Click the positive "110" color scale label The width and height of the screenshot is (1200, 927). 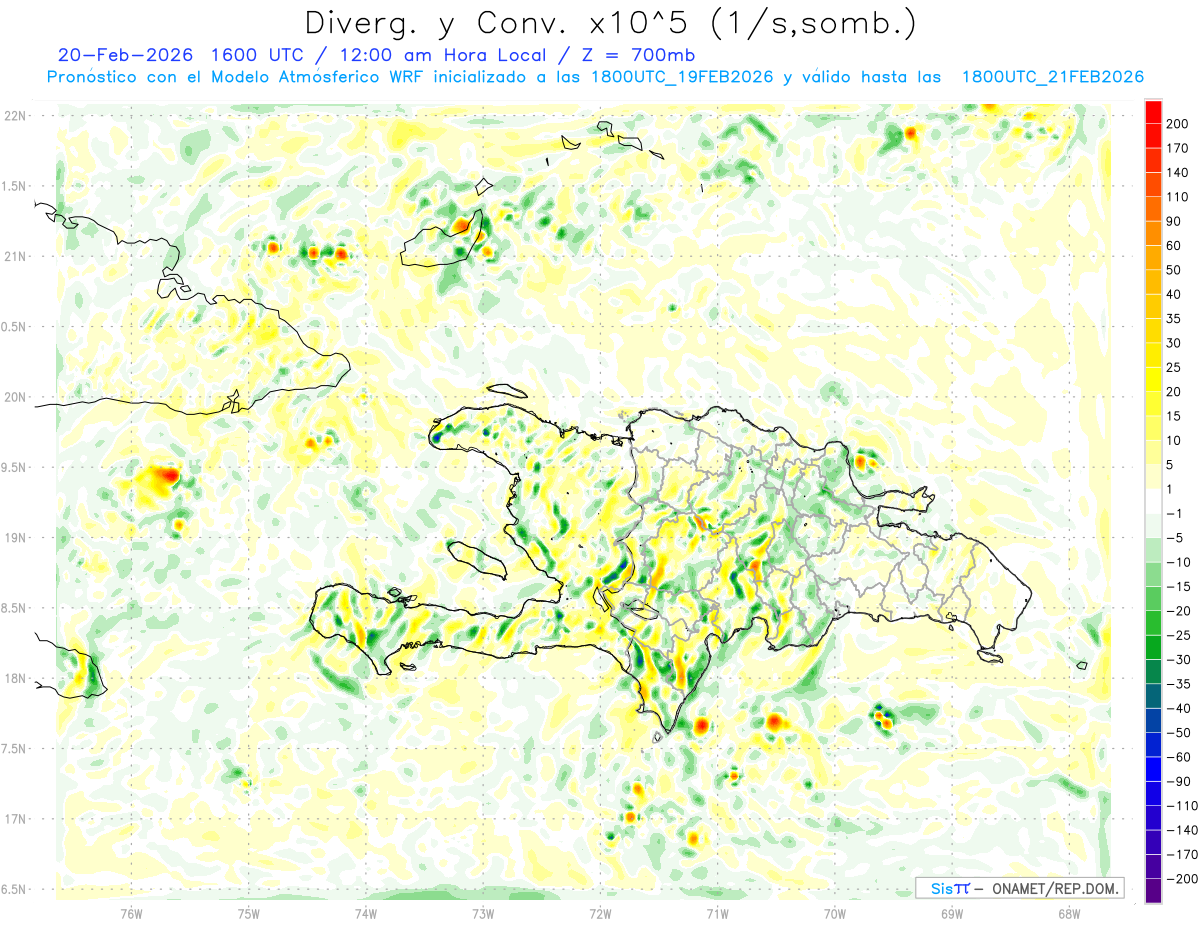1179,197
